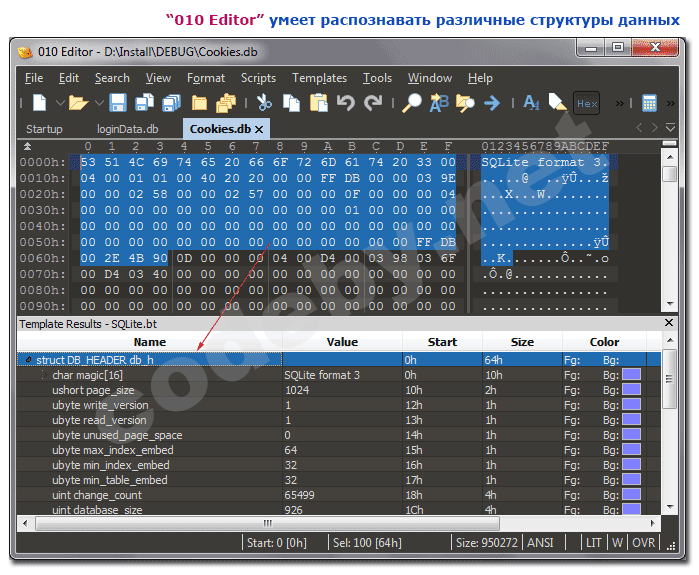Click the Undo arrow icon

[x=346, y=103]
